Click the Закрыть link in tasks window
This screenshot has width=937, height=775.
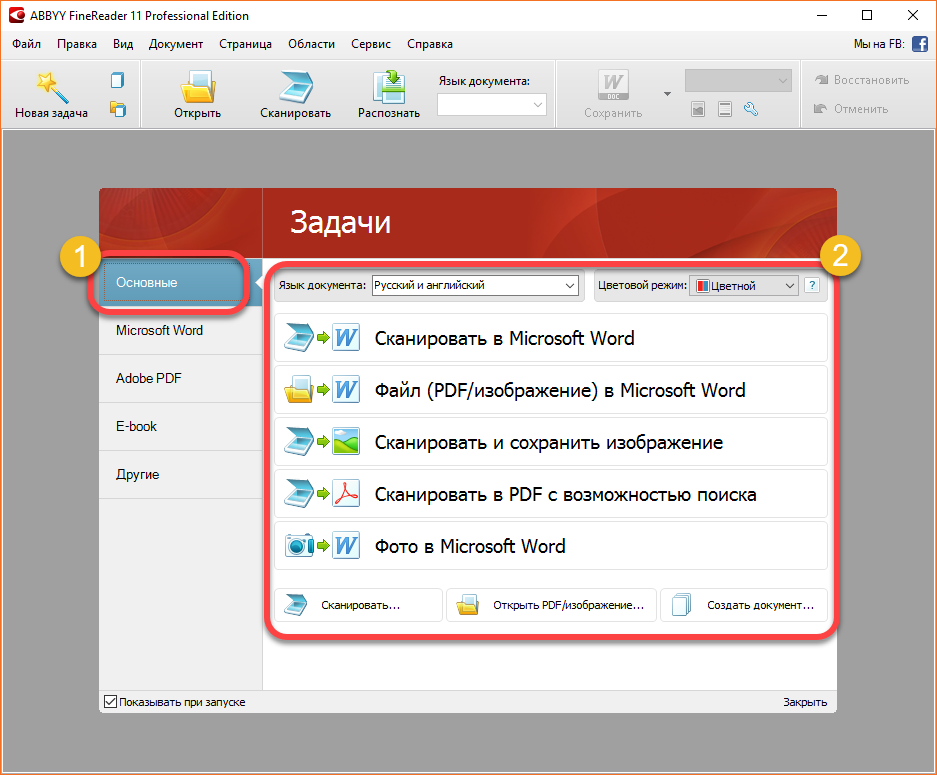pyautogui.click(x=805, y=702)
